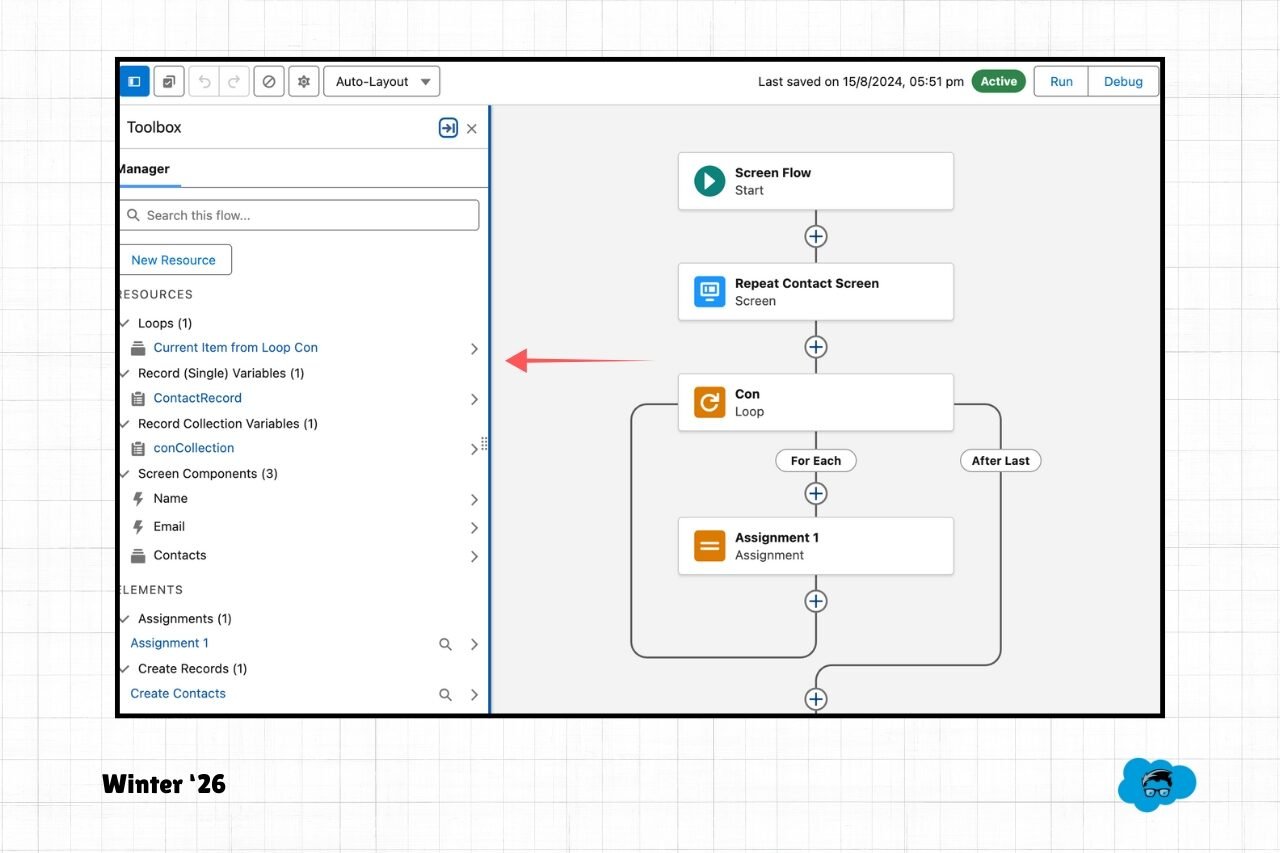Expand chevron beside Create Contacts
This screenshot has height=853, width=1280.
[474, 695]
